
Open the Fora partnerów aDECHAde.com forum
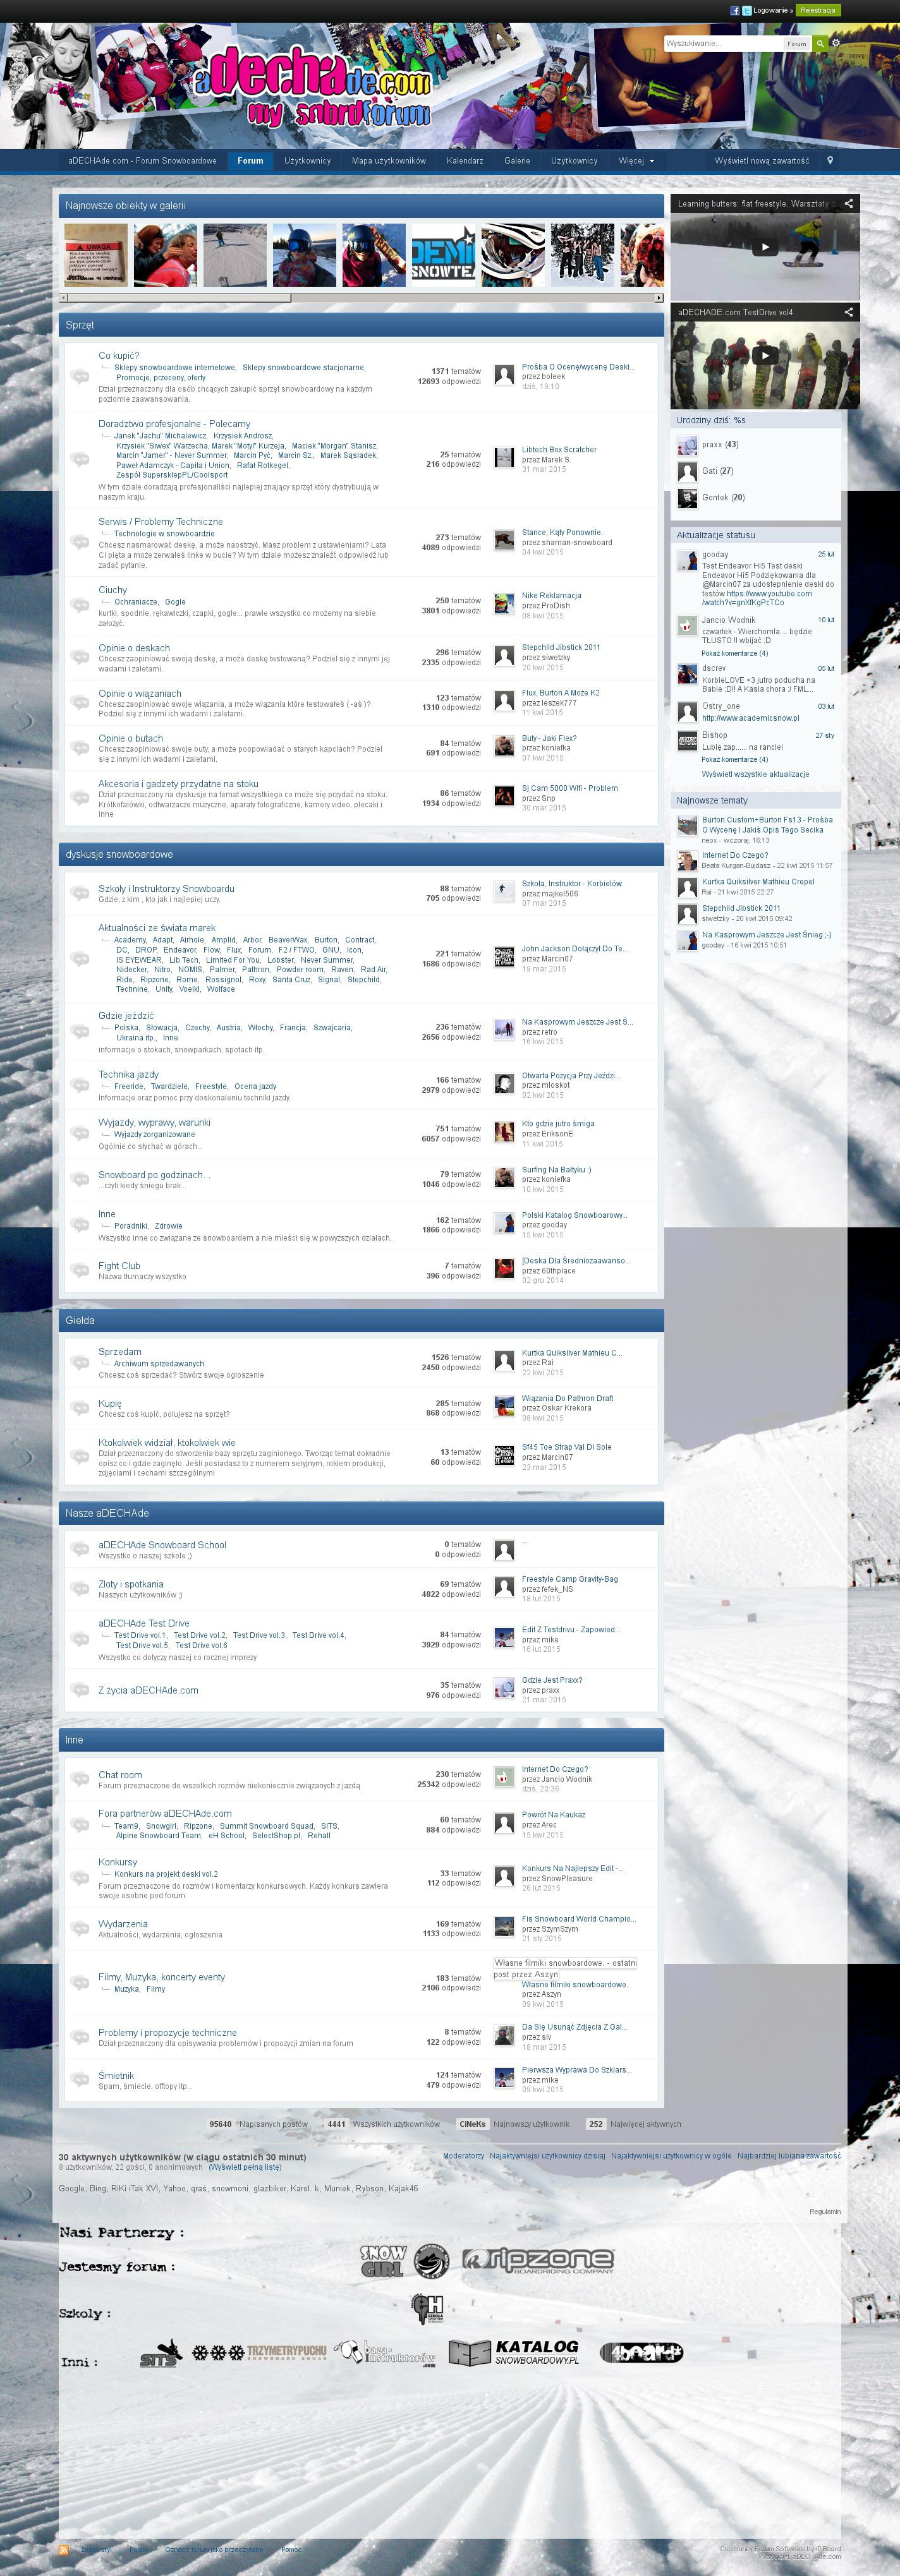(165, 1814)
